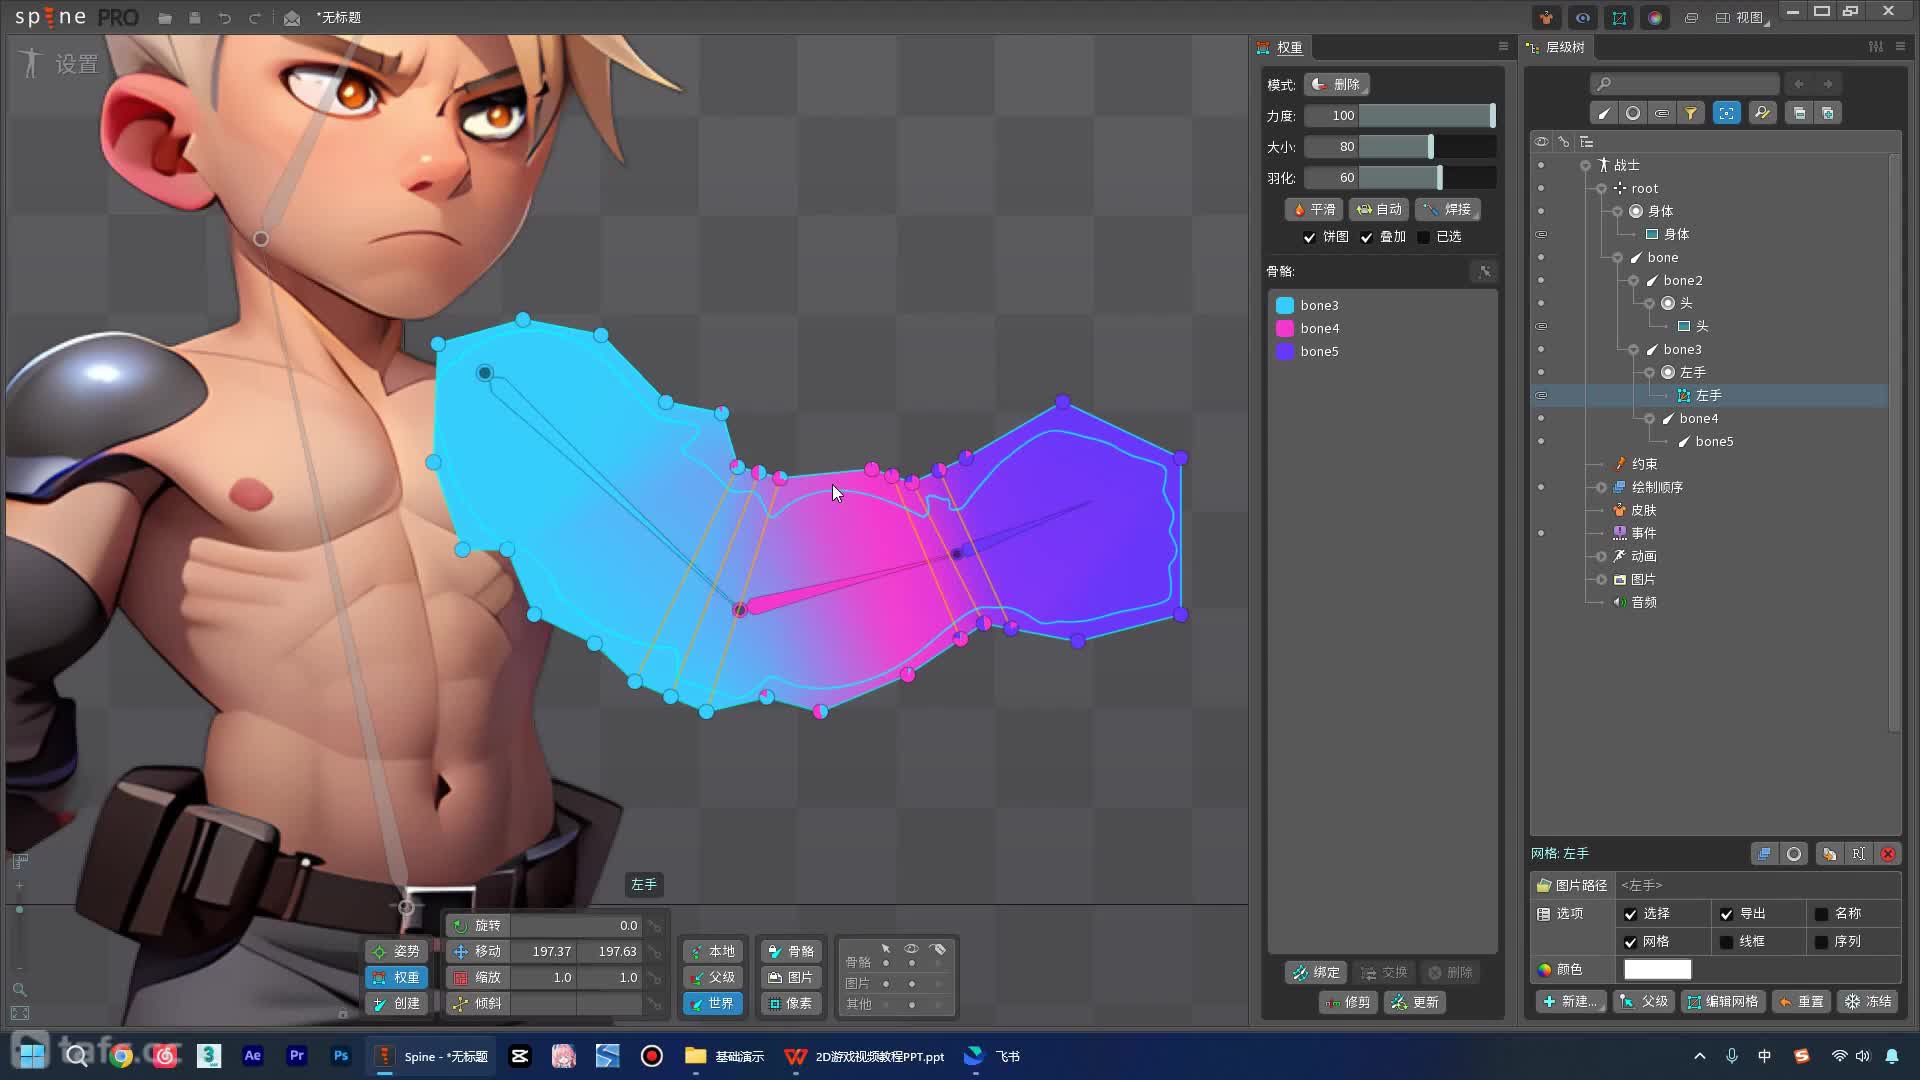The height and width of the screenshot is (1080, 1920).
Task: Toggle 已选 checkbox
Action: click(1423, 237)
